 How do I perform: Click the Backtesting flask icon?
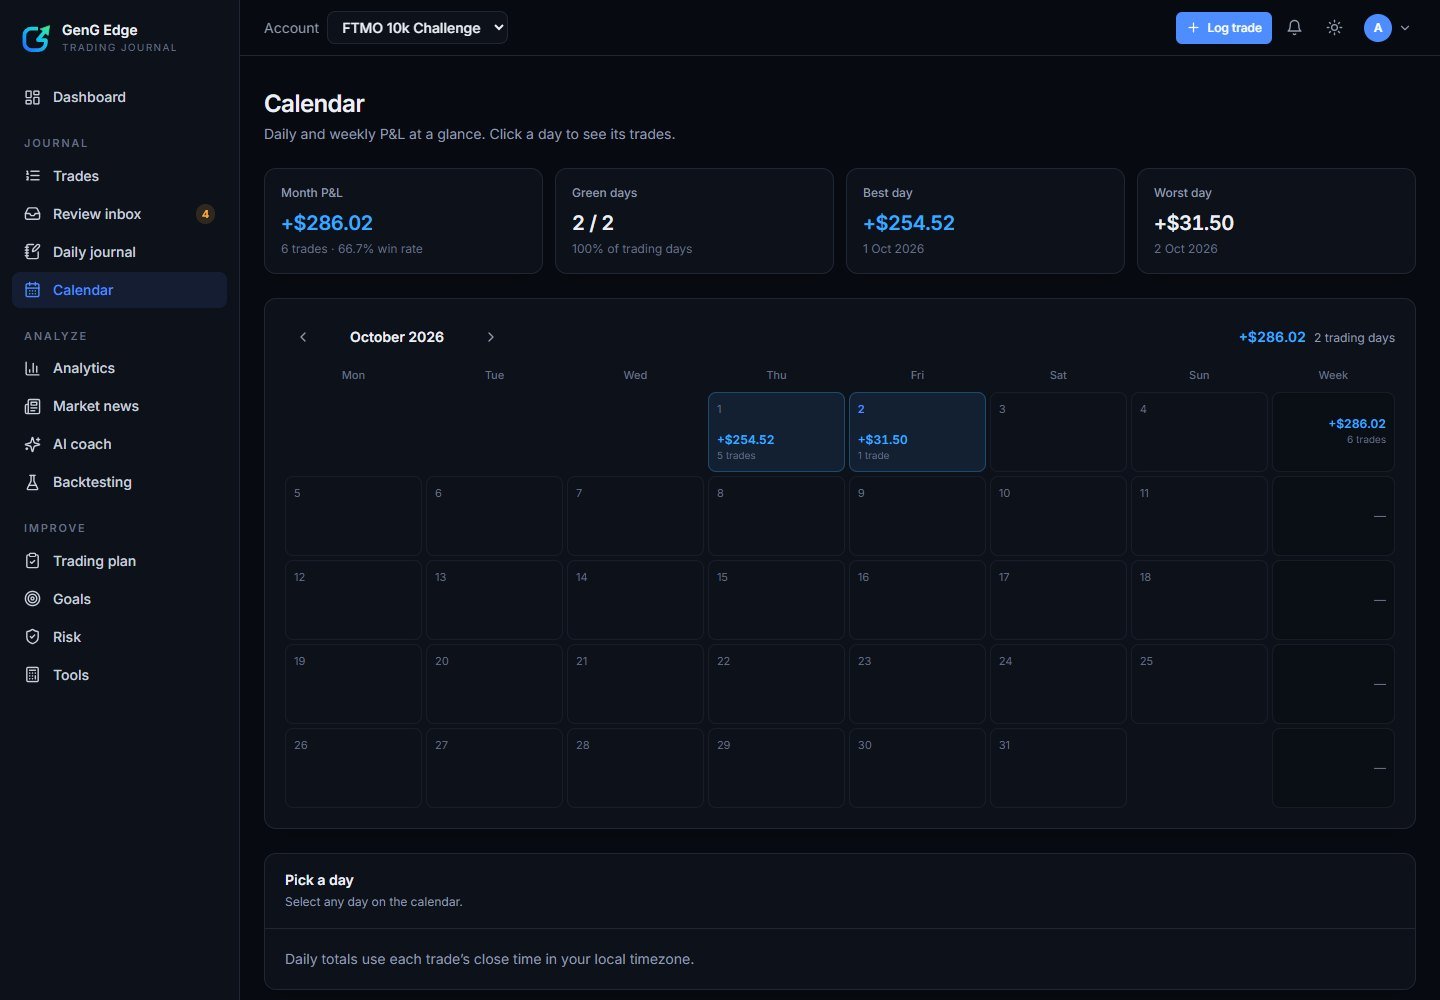[x=32, y=482]
